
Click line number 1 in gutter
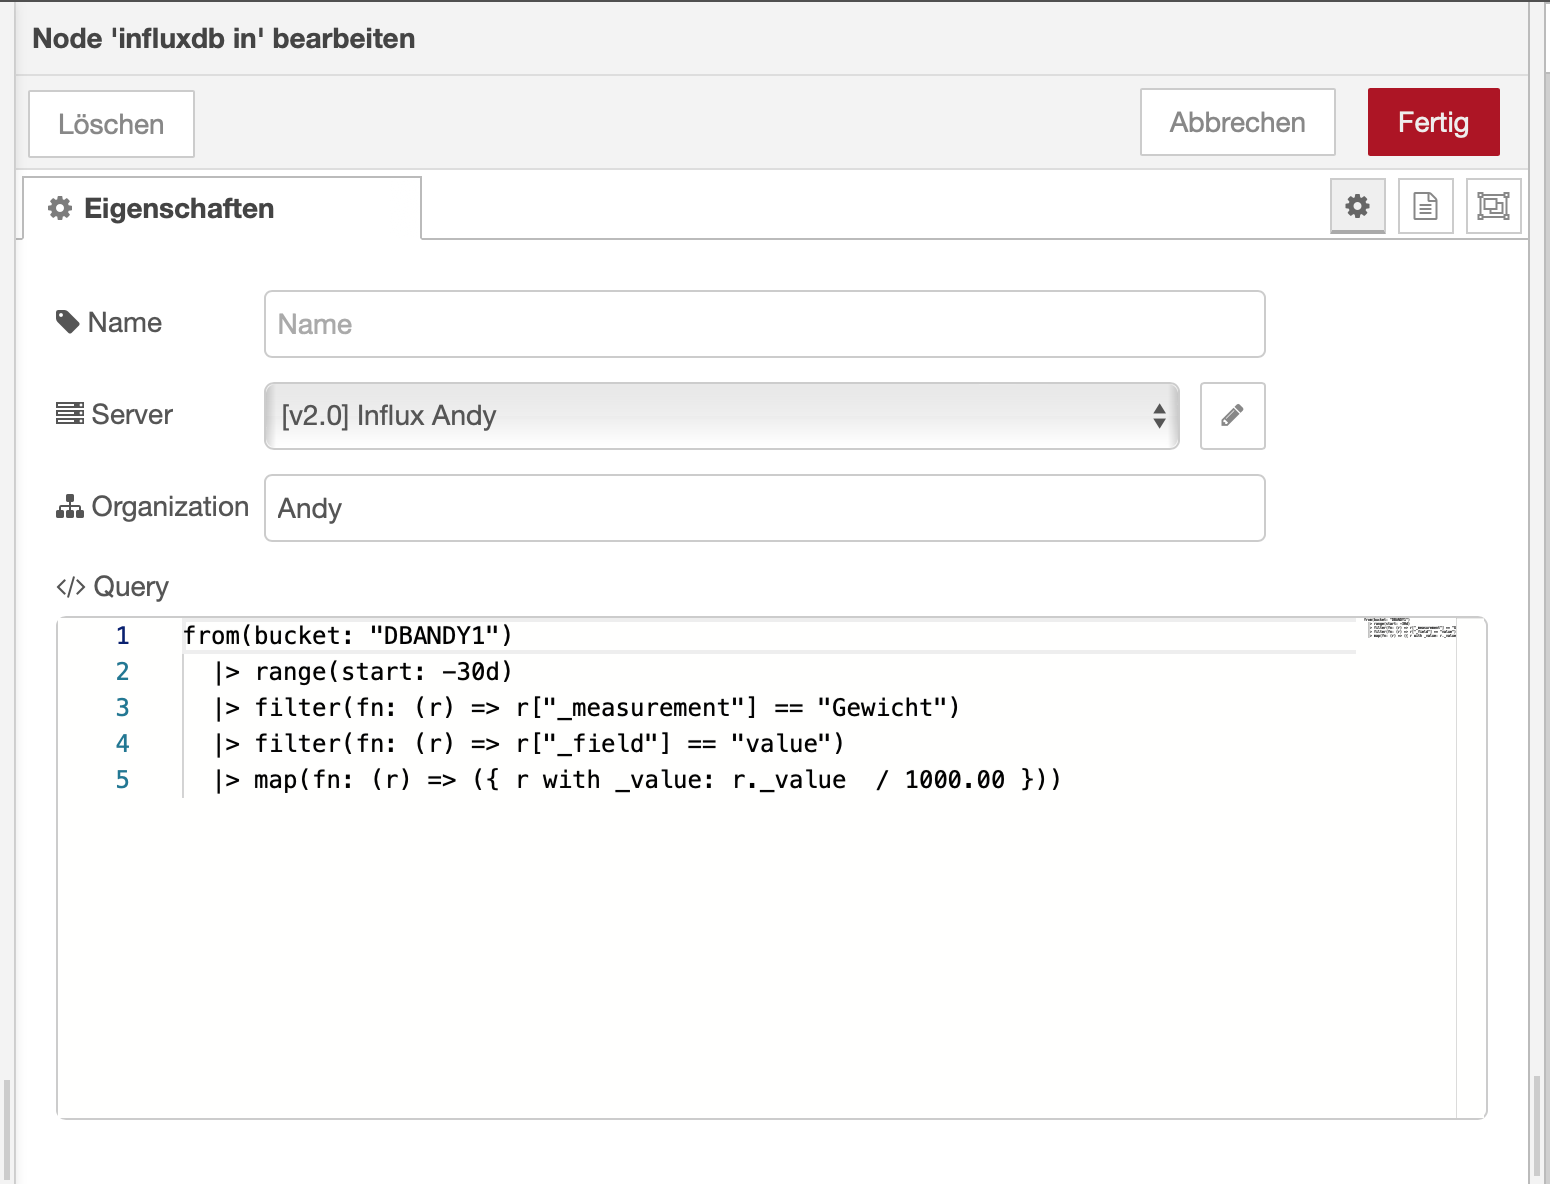pos(122,636)
